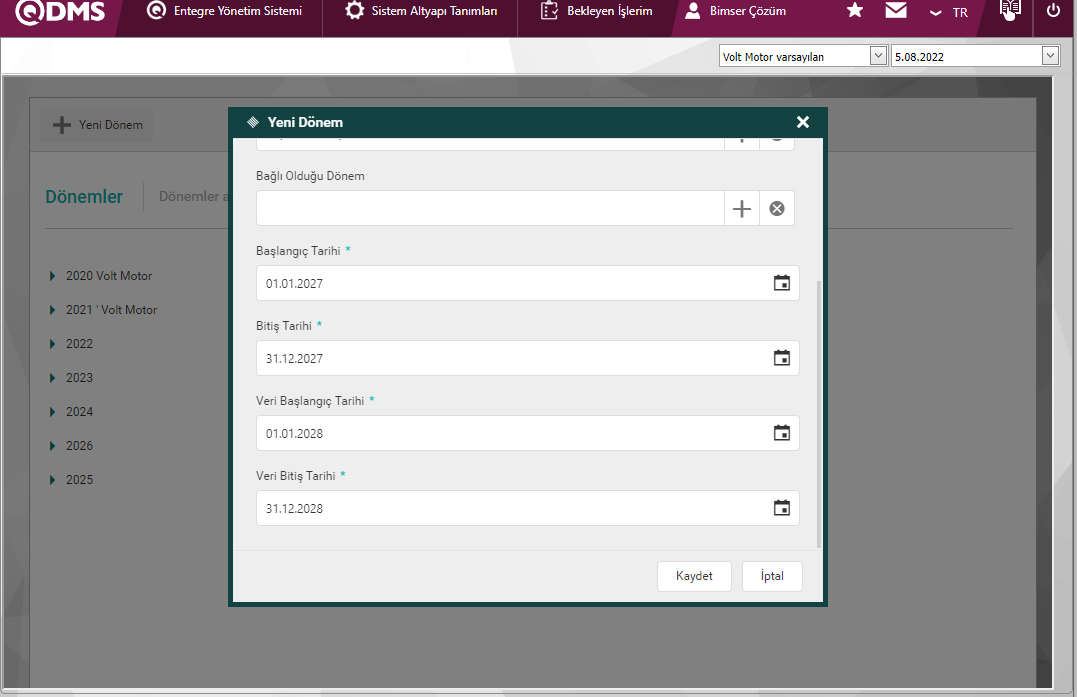1077x697 pixels.
Task: Open Entegre Yönetim Sistemi menu
Action: point(225,11)
